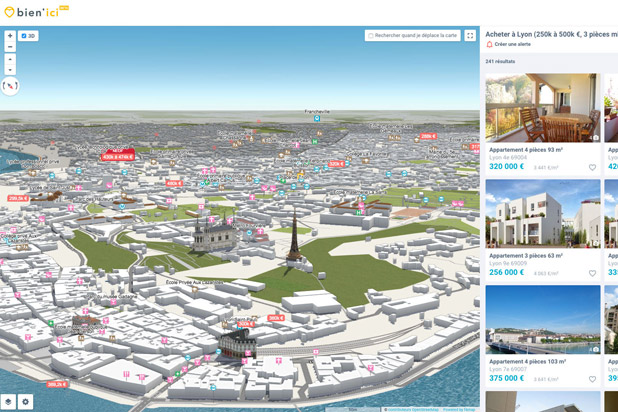Click the 256 000 € price
618x412 pixels.
tap(506, 272)
